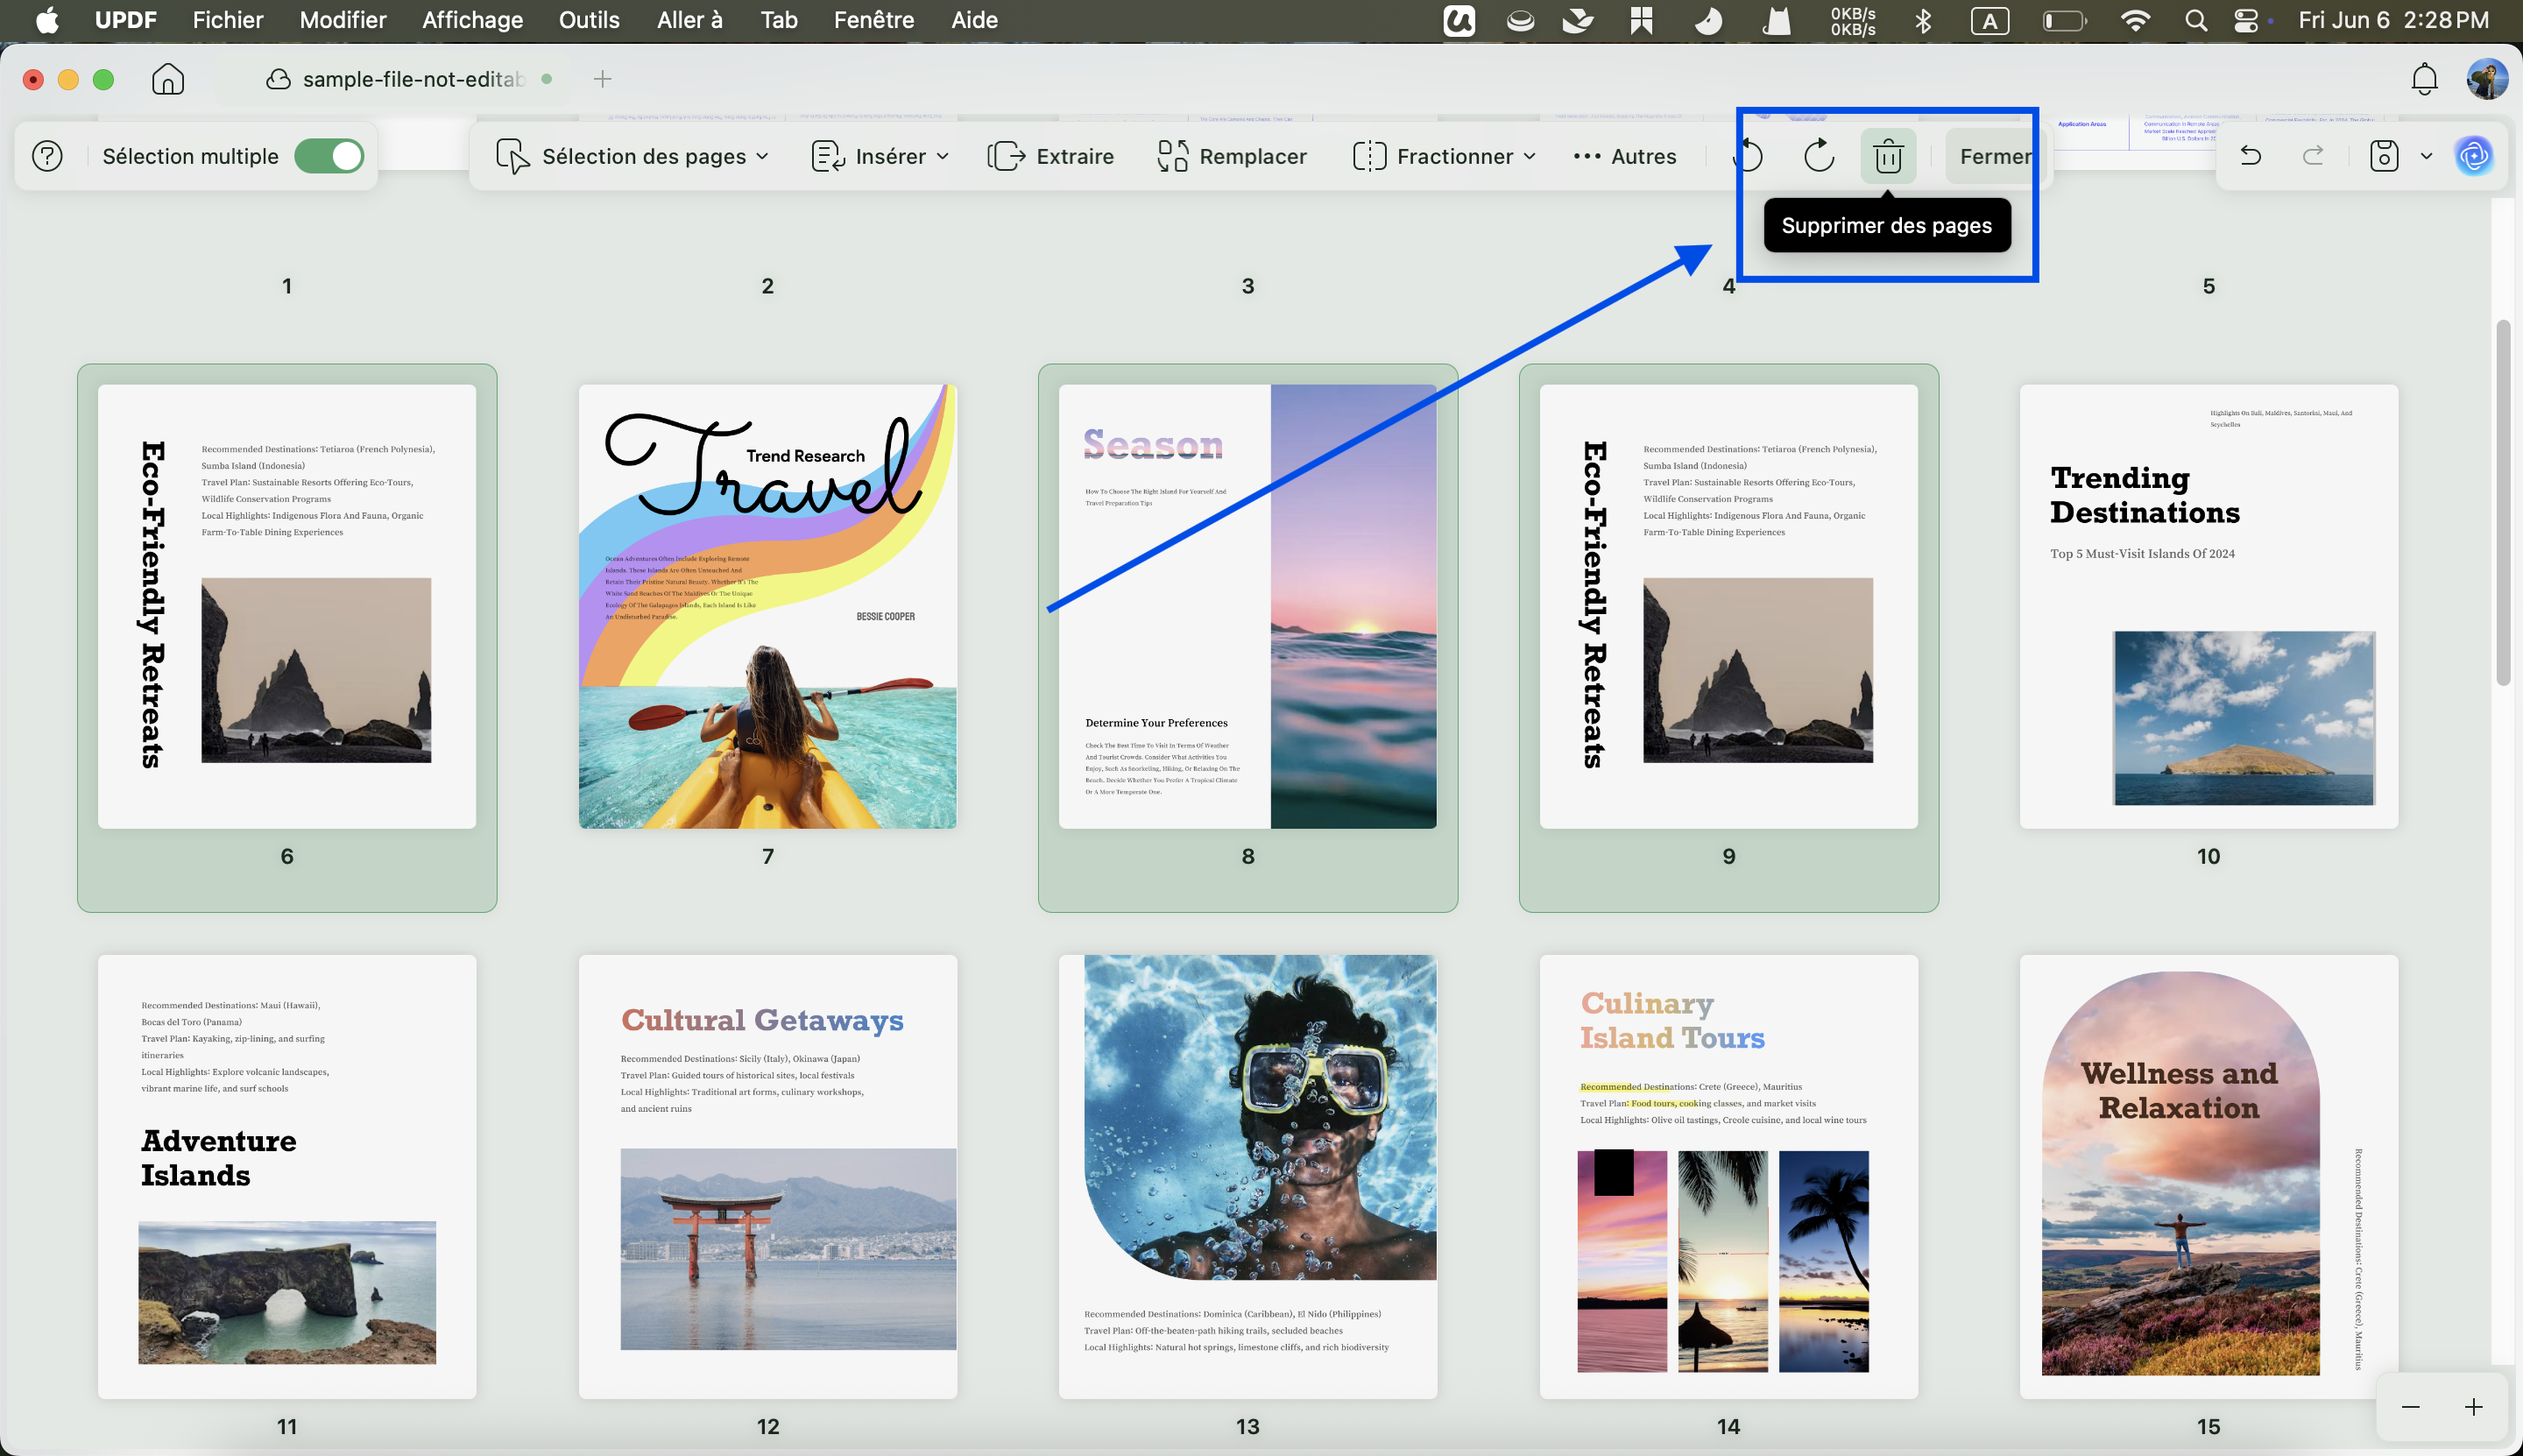Open the Insérer dropdown menu

(880, 156)
